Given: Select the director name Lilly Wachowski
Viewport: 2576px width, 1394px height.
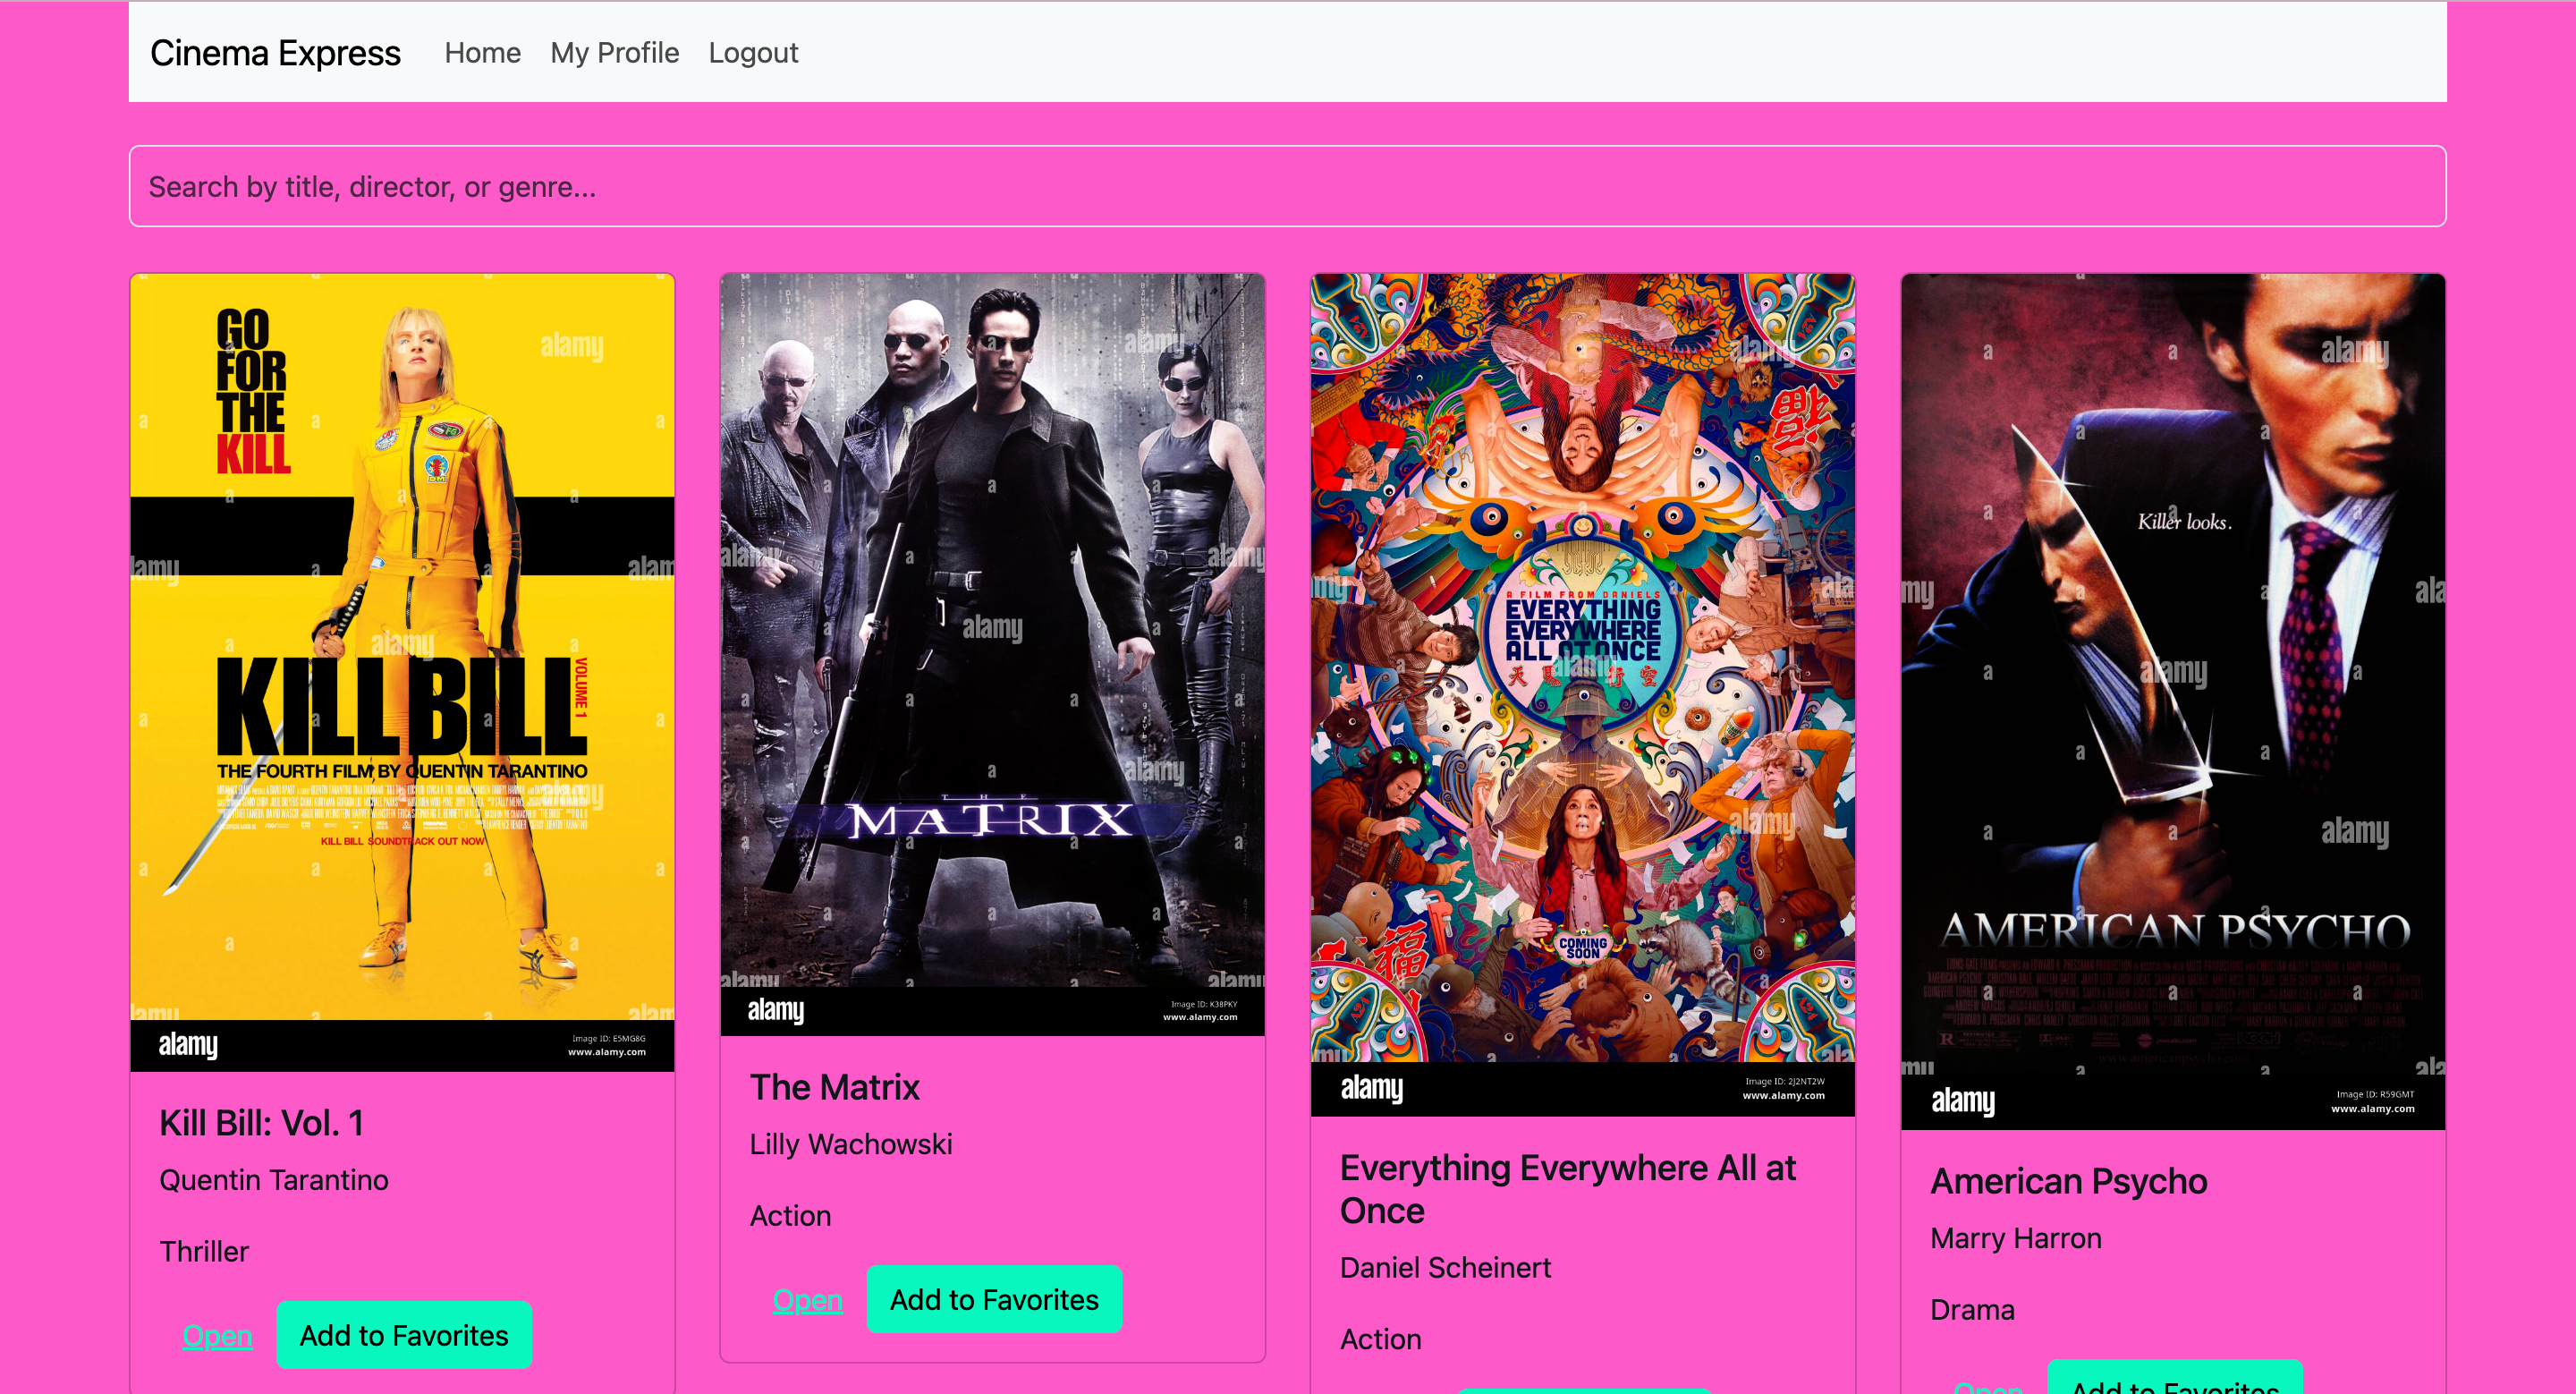Looking at the screenshot, I should 851,1144.
